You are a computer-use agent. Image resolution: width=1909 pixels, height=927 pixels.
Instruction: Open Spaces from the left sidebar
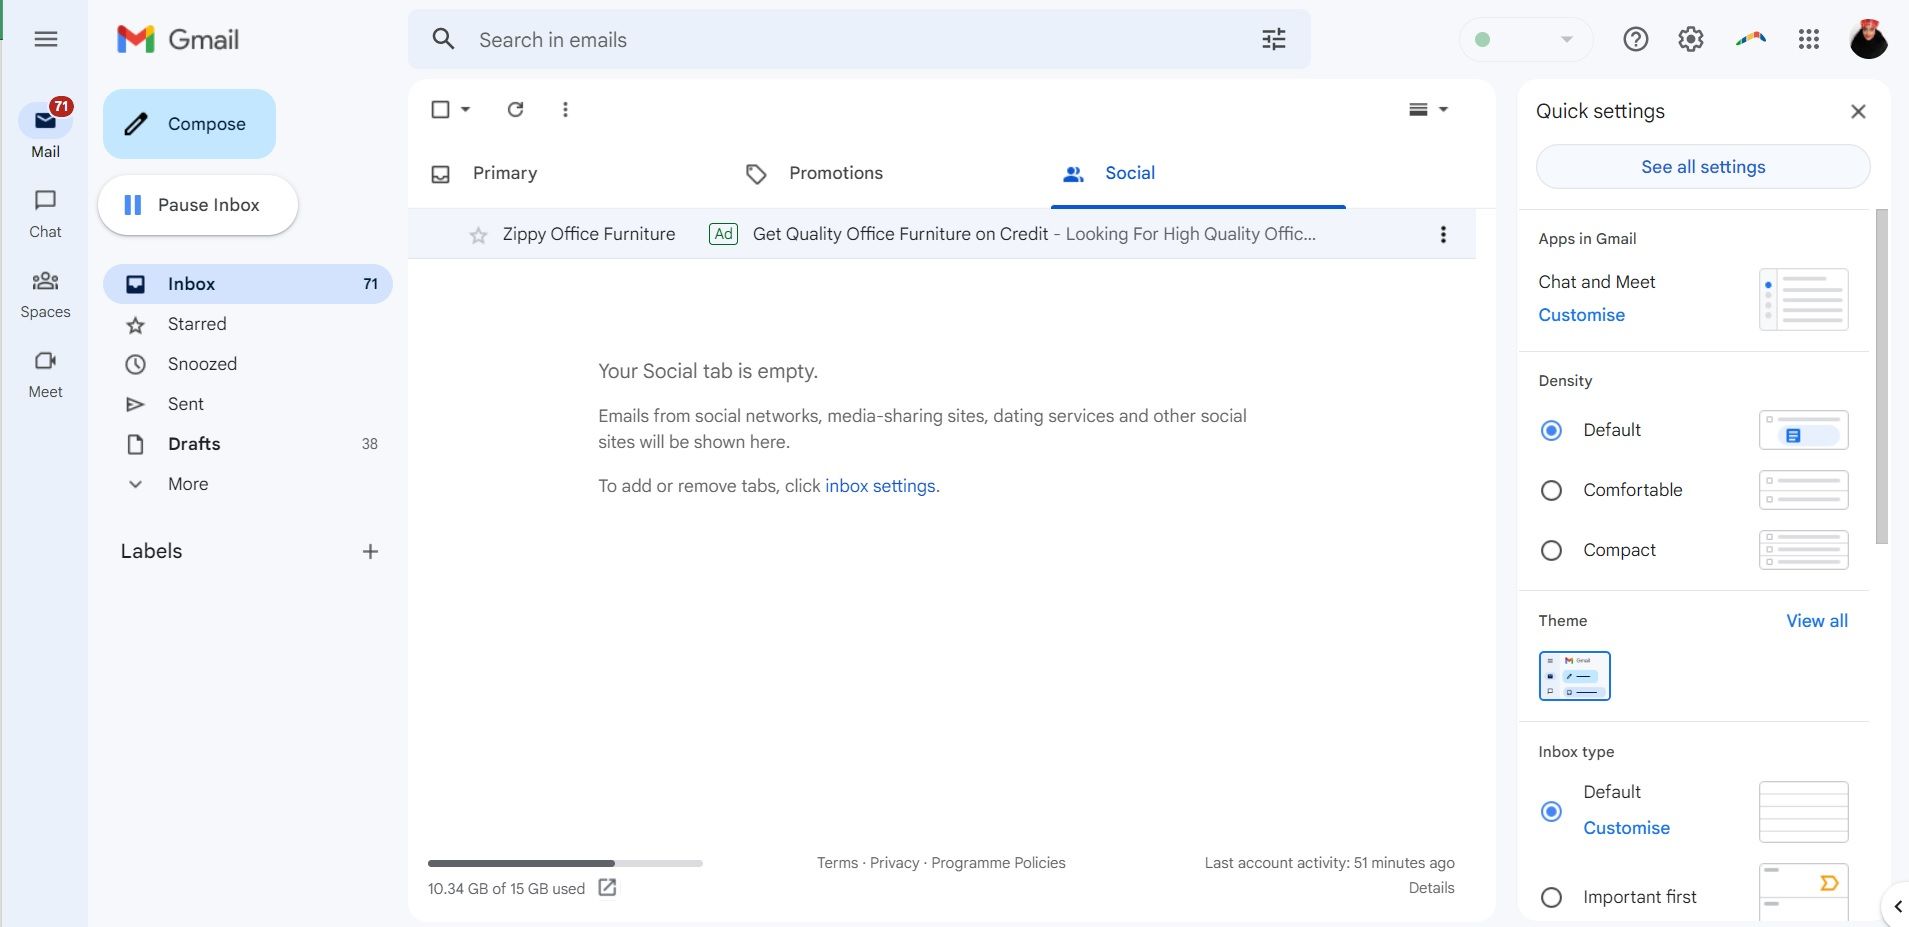click(45, 292)
